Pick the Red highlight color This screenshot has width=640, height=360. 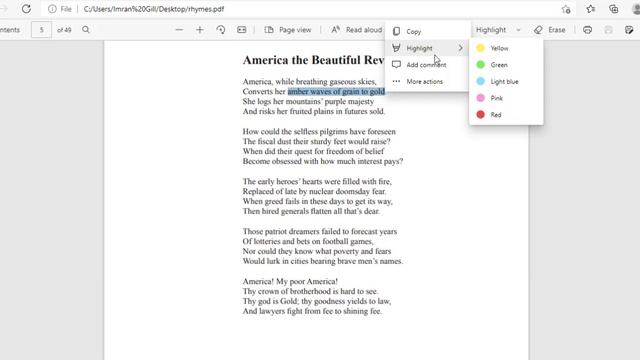[506, 115]
